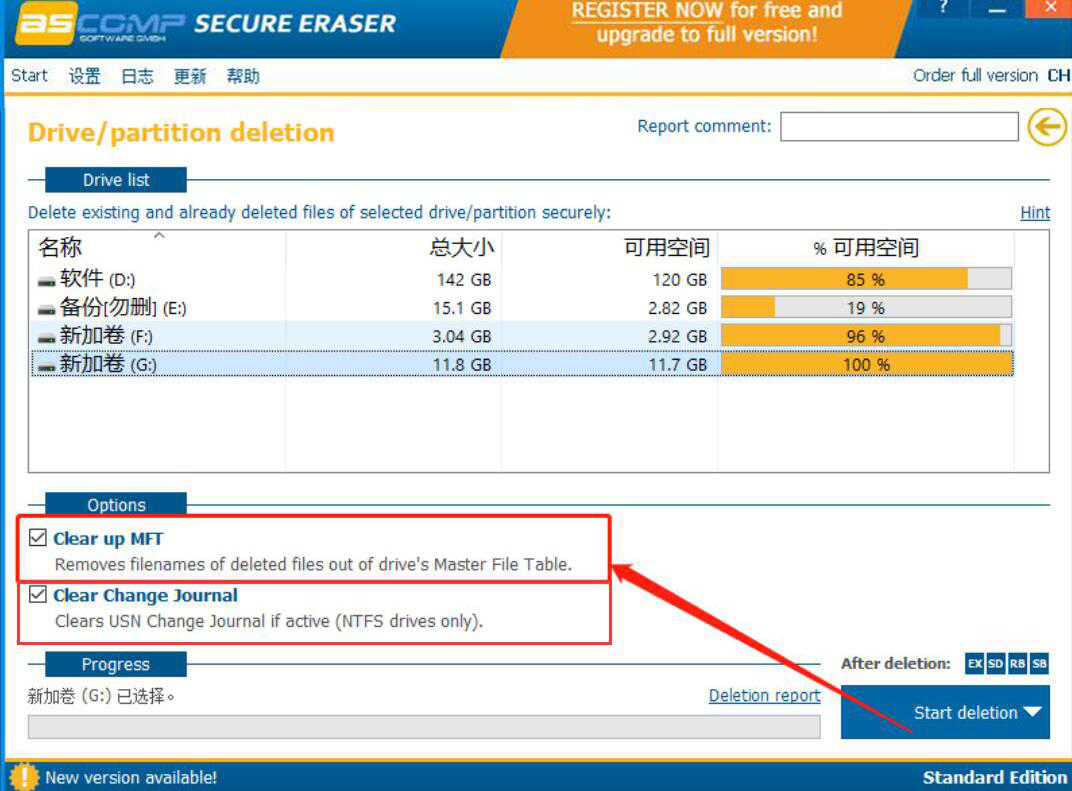The image size is (1072, 791).
Task: Click the Report comment input field
Action: click(x=899, y=126)
